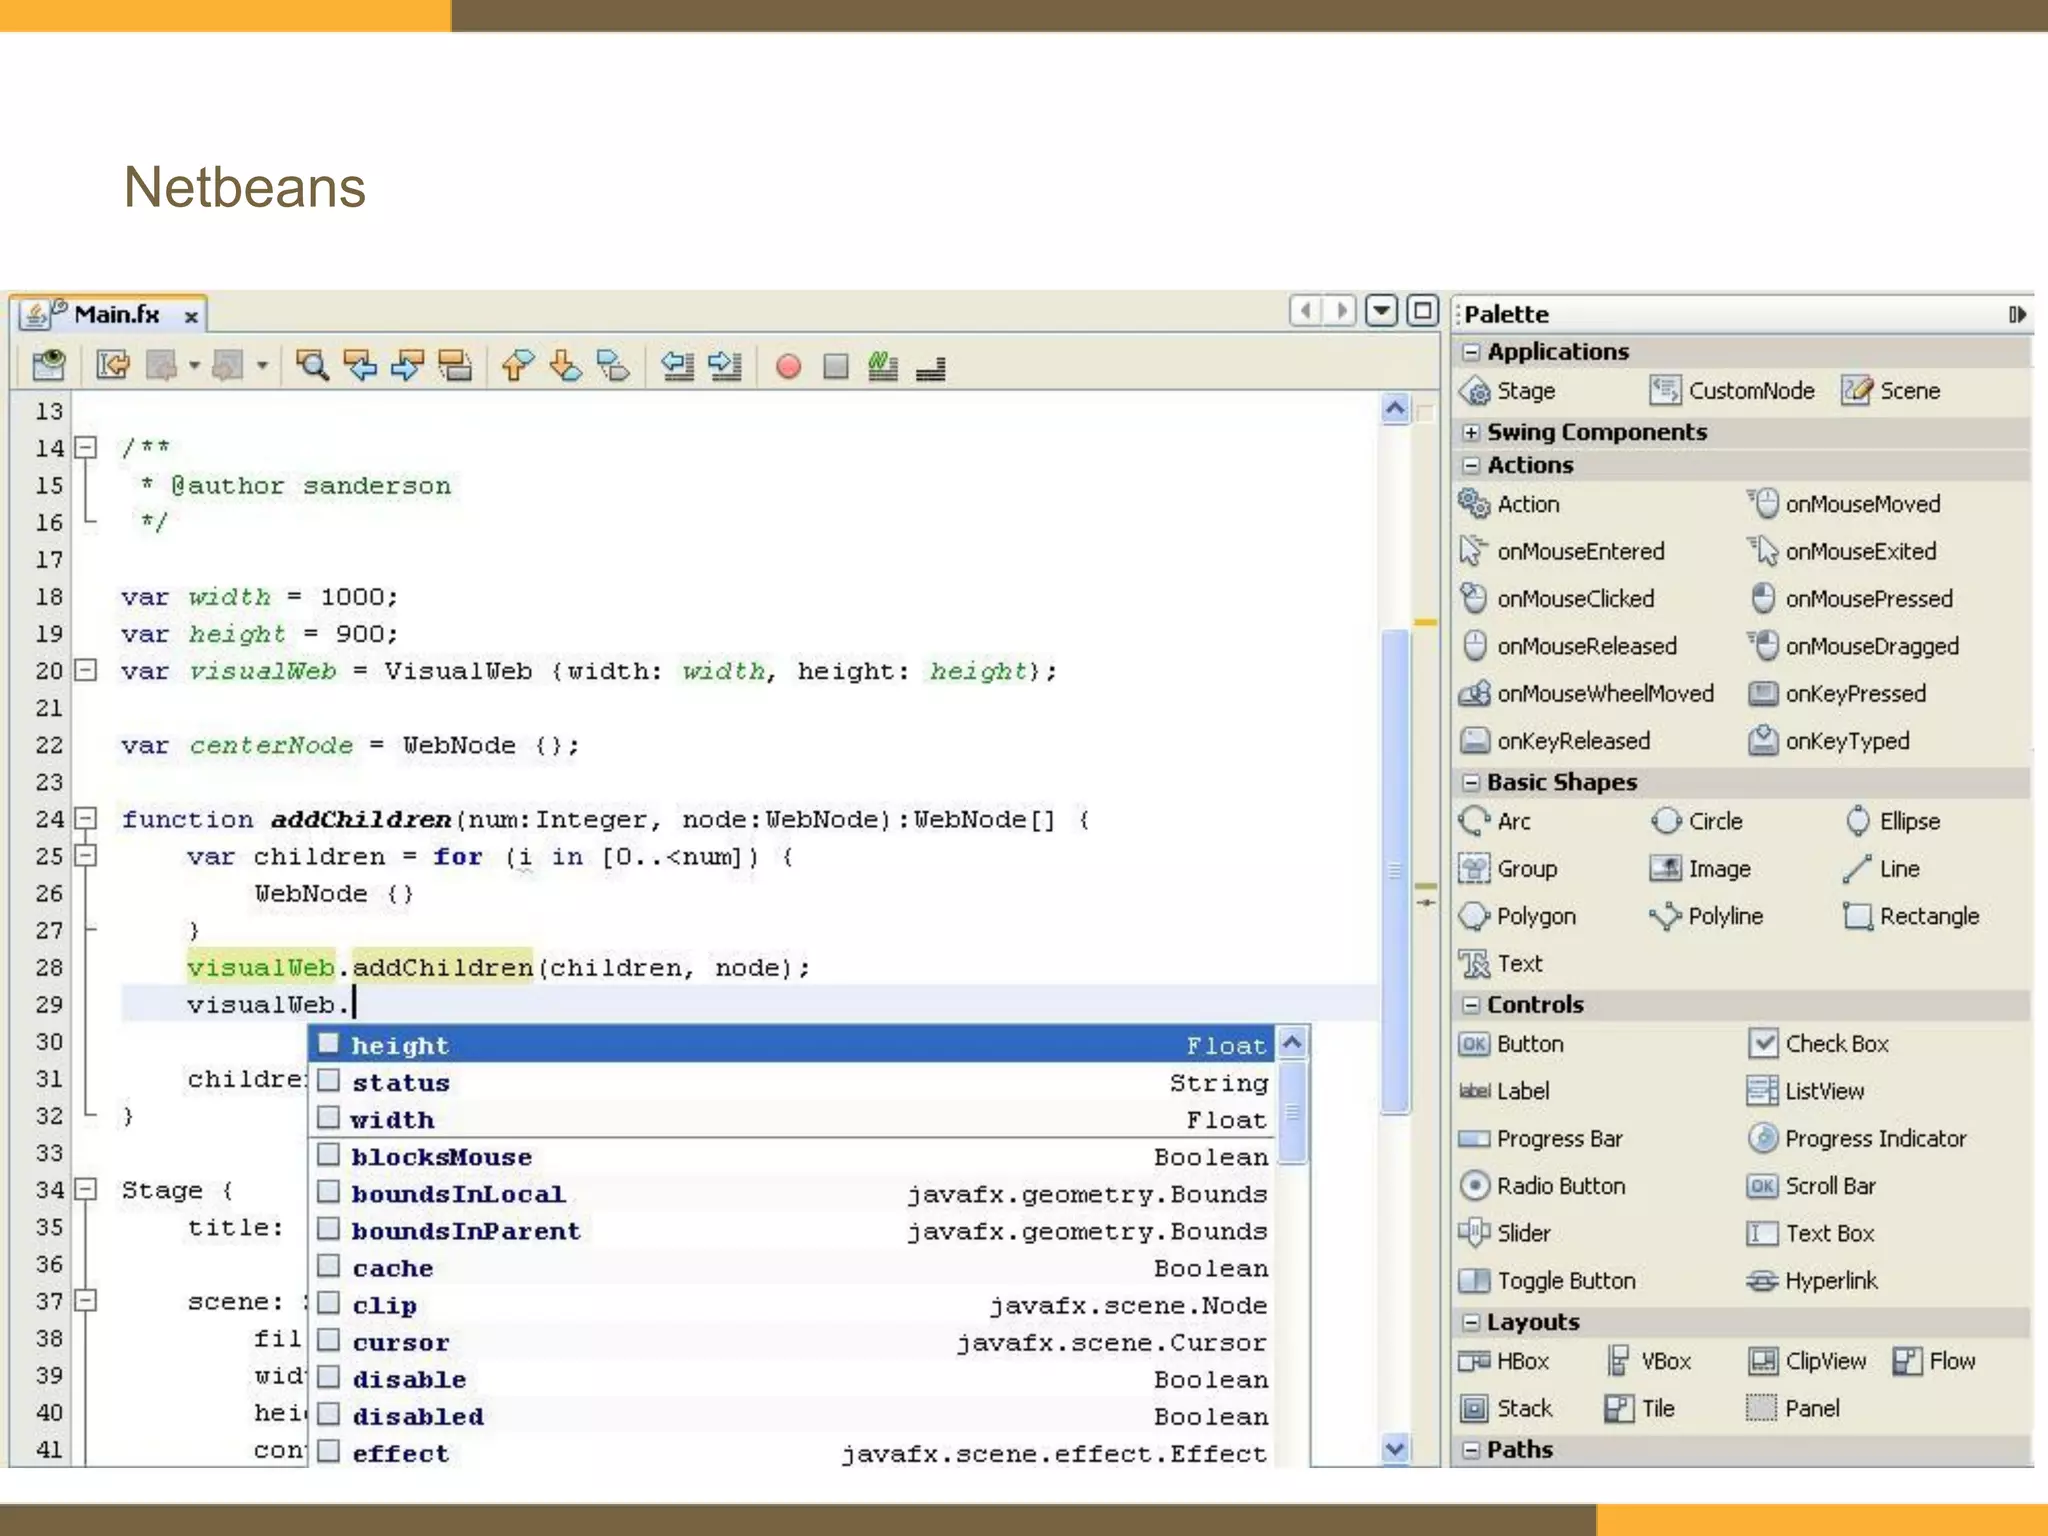Collapse the Applications palette section
The width and height of the screenshot is (2048, 1536).
[x=1470, y=352]
